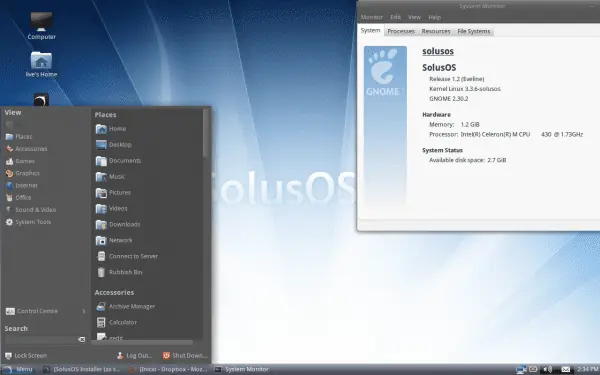Click the network tray icon

coord(521,369)
